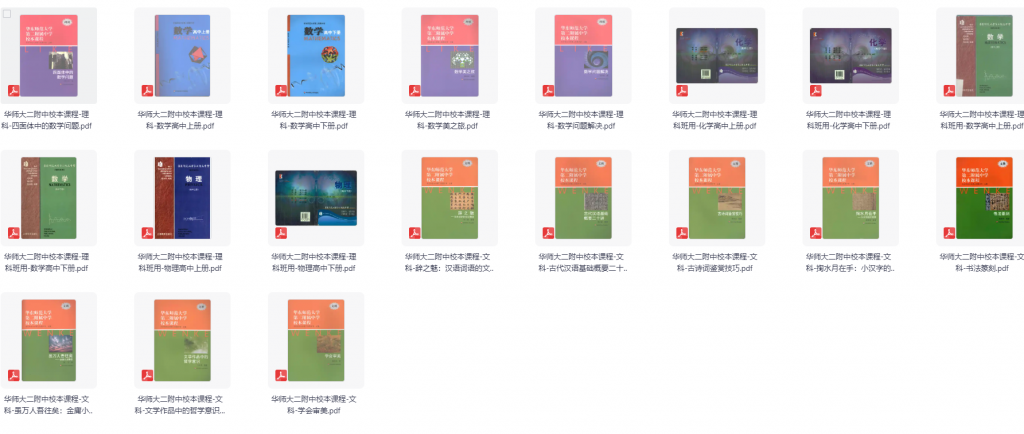The width and height of the screenshot is (1024, 434).
Task: Open the 理科-数学高中下册 cover thumbnail
Action: [x=316, y=55]
